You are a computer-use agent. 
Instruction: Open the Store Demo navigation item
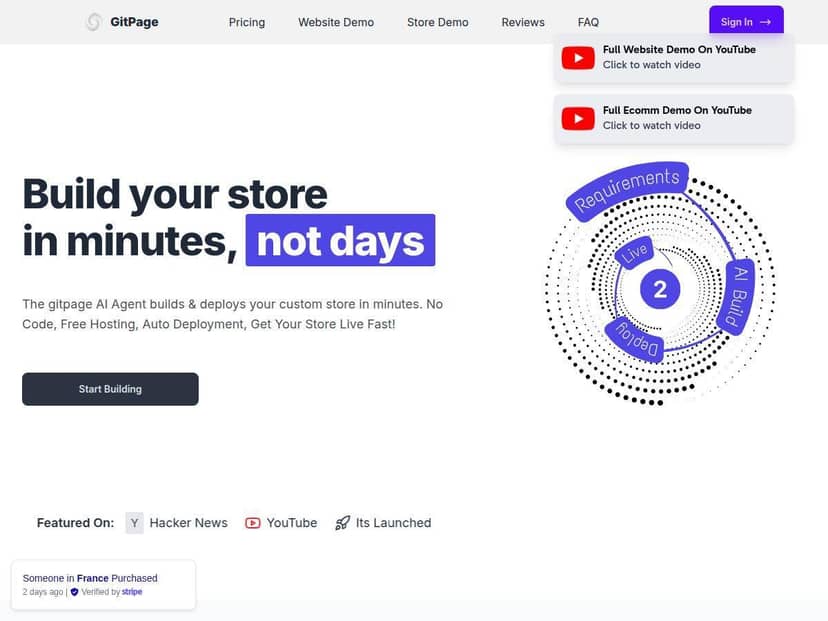(x=437, y=22)
